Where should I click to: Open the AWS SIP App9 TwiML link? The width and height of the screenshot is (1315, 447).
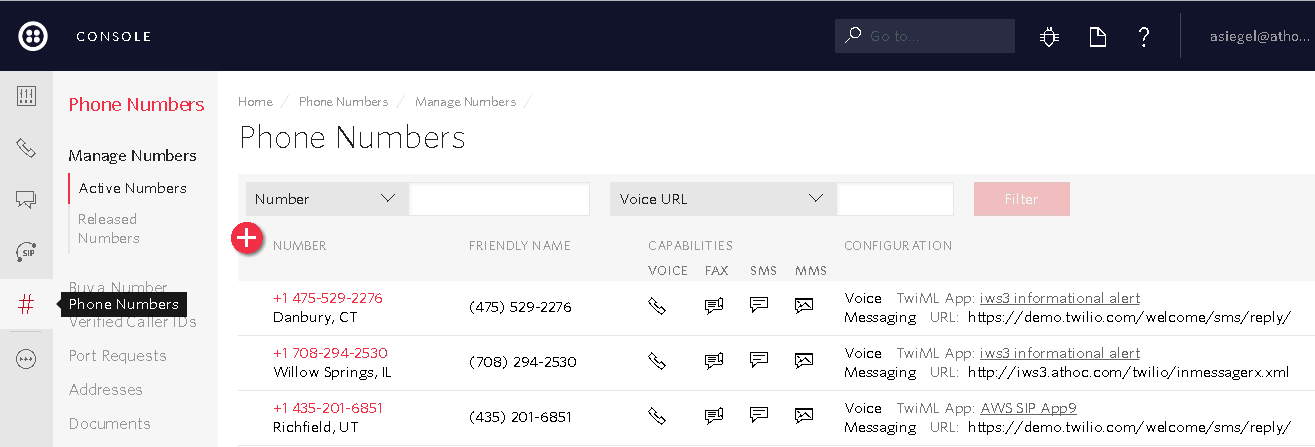1028,408
